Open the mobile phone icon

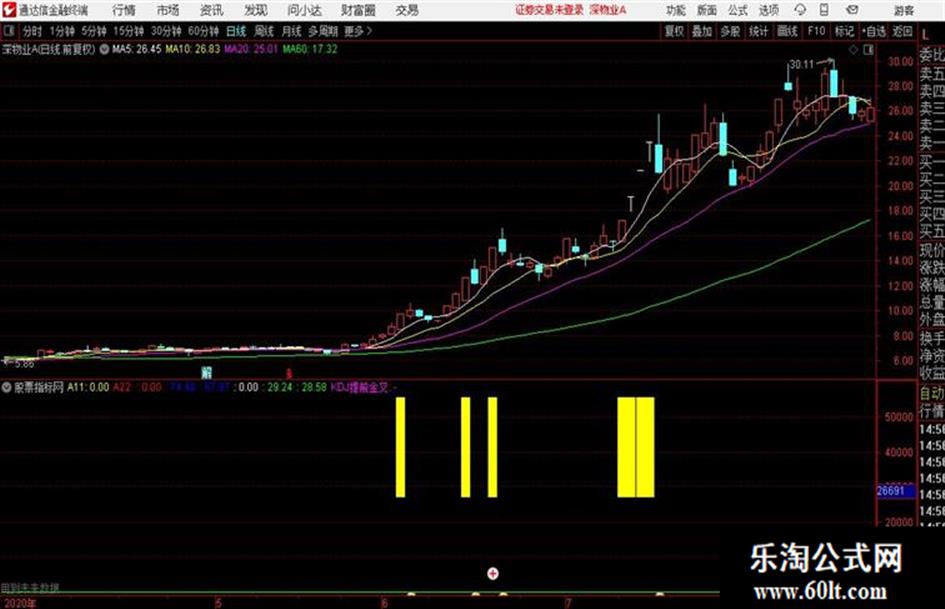click(x=824, y=10)
